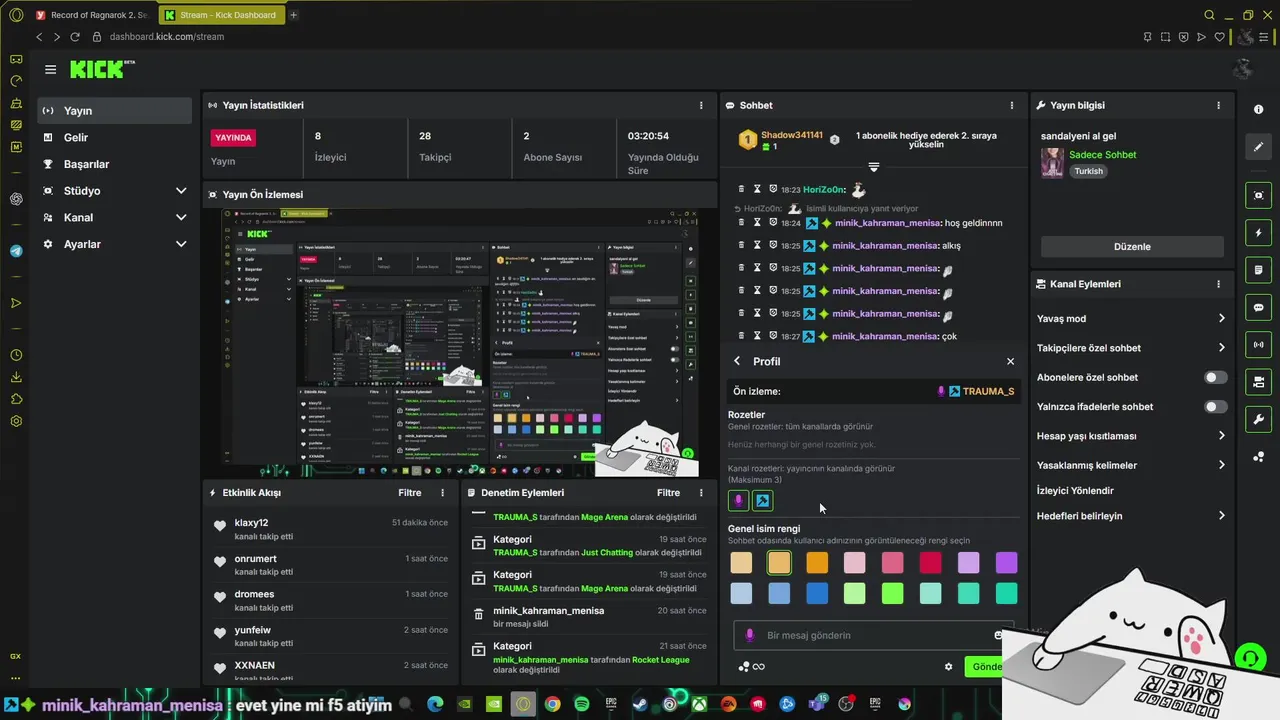1280x720 pixels.
Task: Click the document note icon in right sidebar
Action: point(1258,270)
